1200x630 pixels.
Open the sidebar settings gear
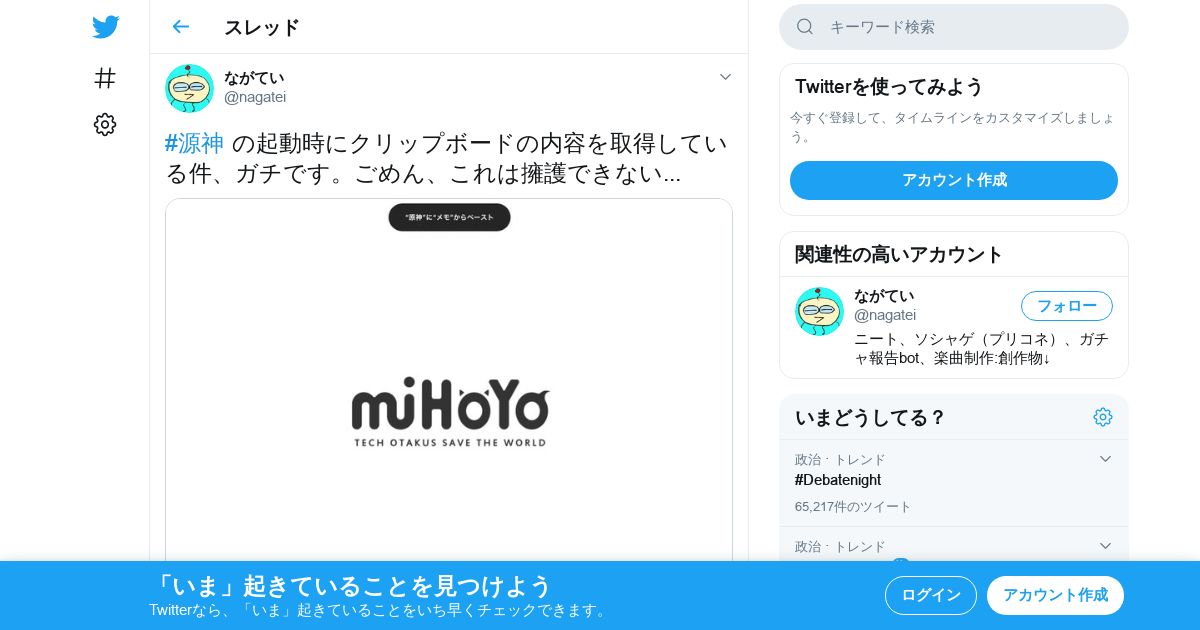(105, 124)
